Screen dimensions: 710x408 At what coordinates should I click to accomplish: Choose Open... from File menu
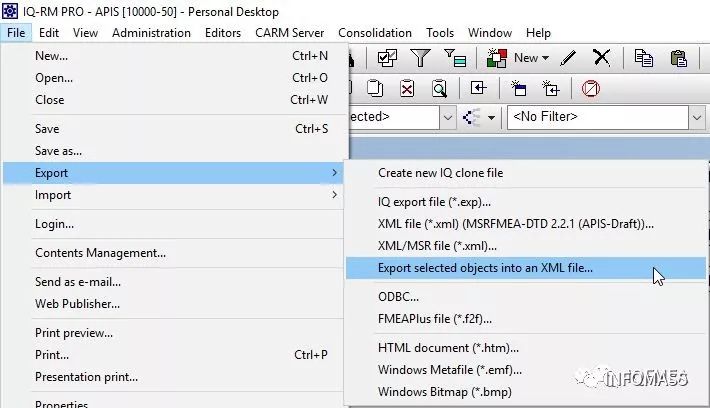coord(175,78)
